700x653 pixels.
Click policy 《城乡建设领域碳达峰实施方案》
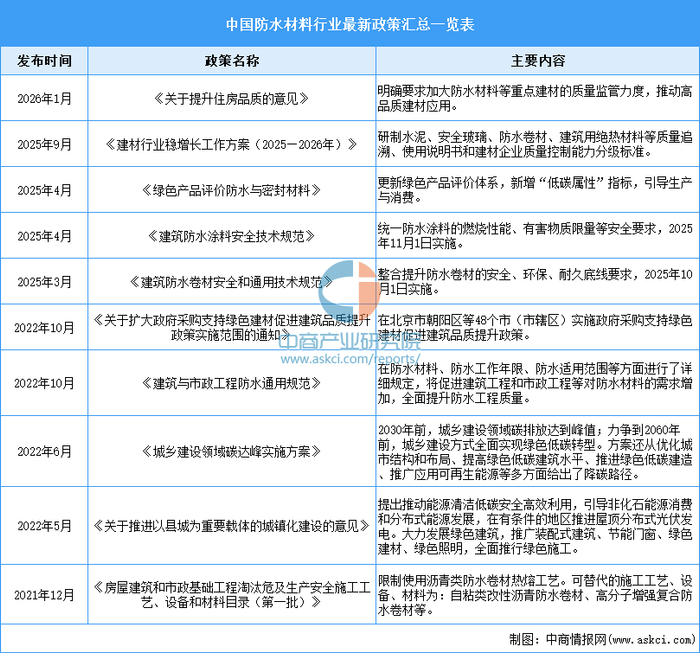click(x=232, y=451)
